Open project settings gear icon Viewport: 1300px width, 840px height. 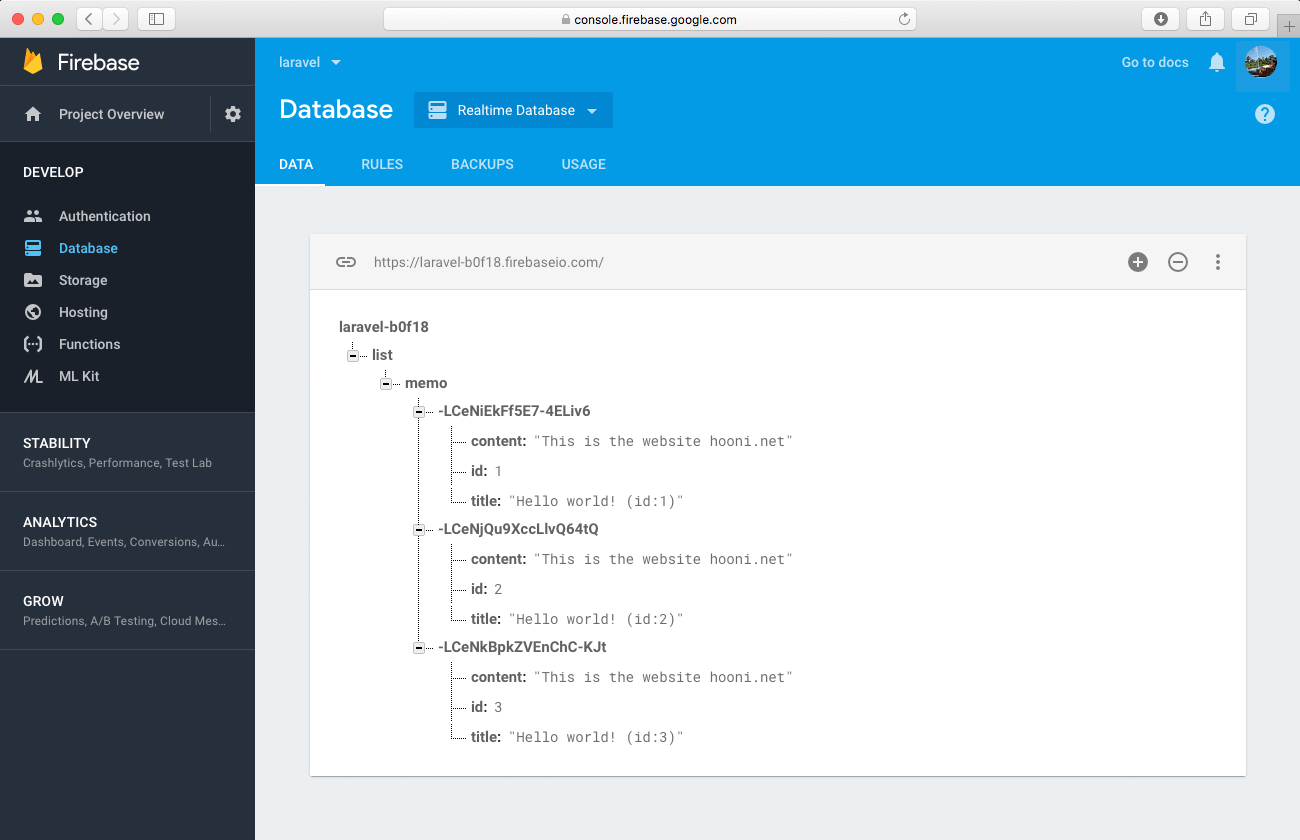point(233,114)
